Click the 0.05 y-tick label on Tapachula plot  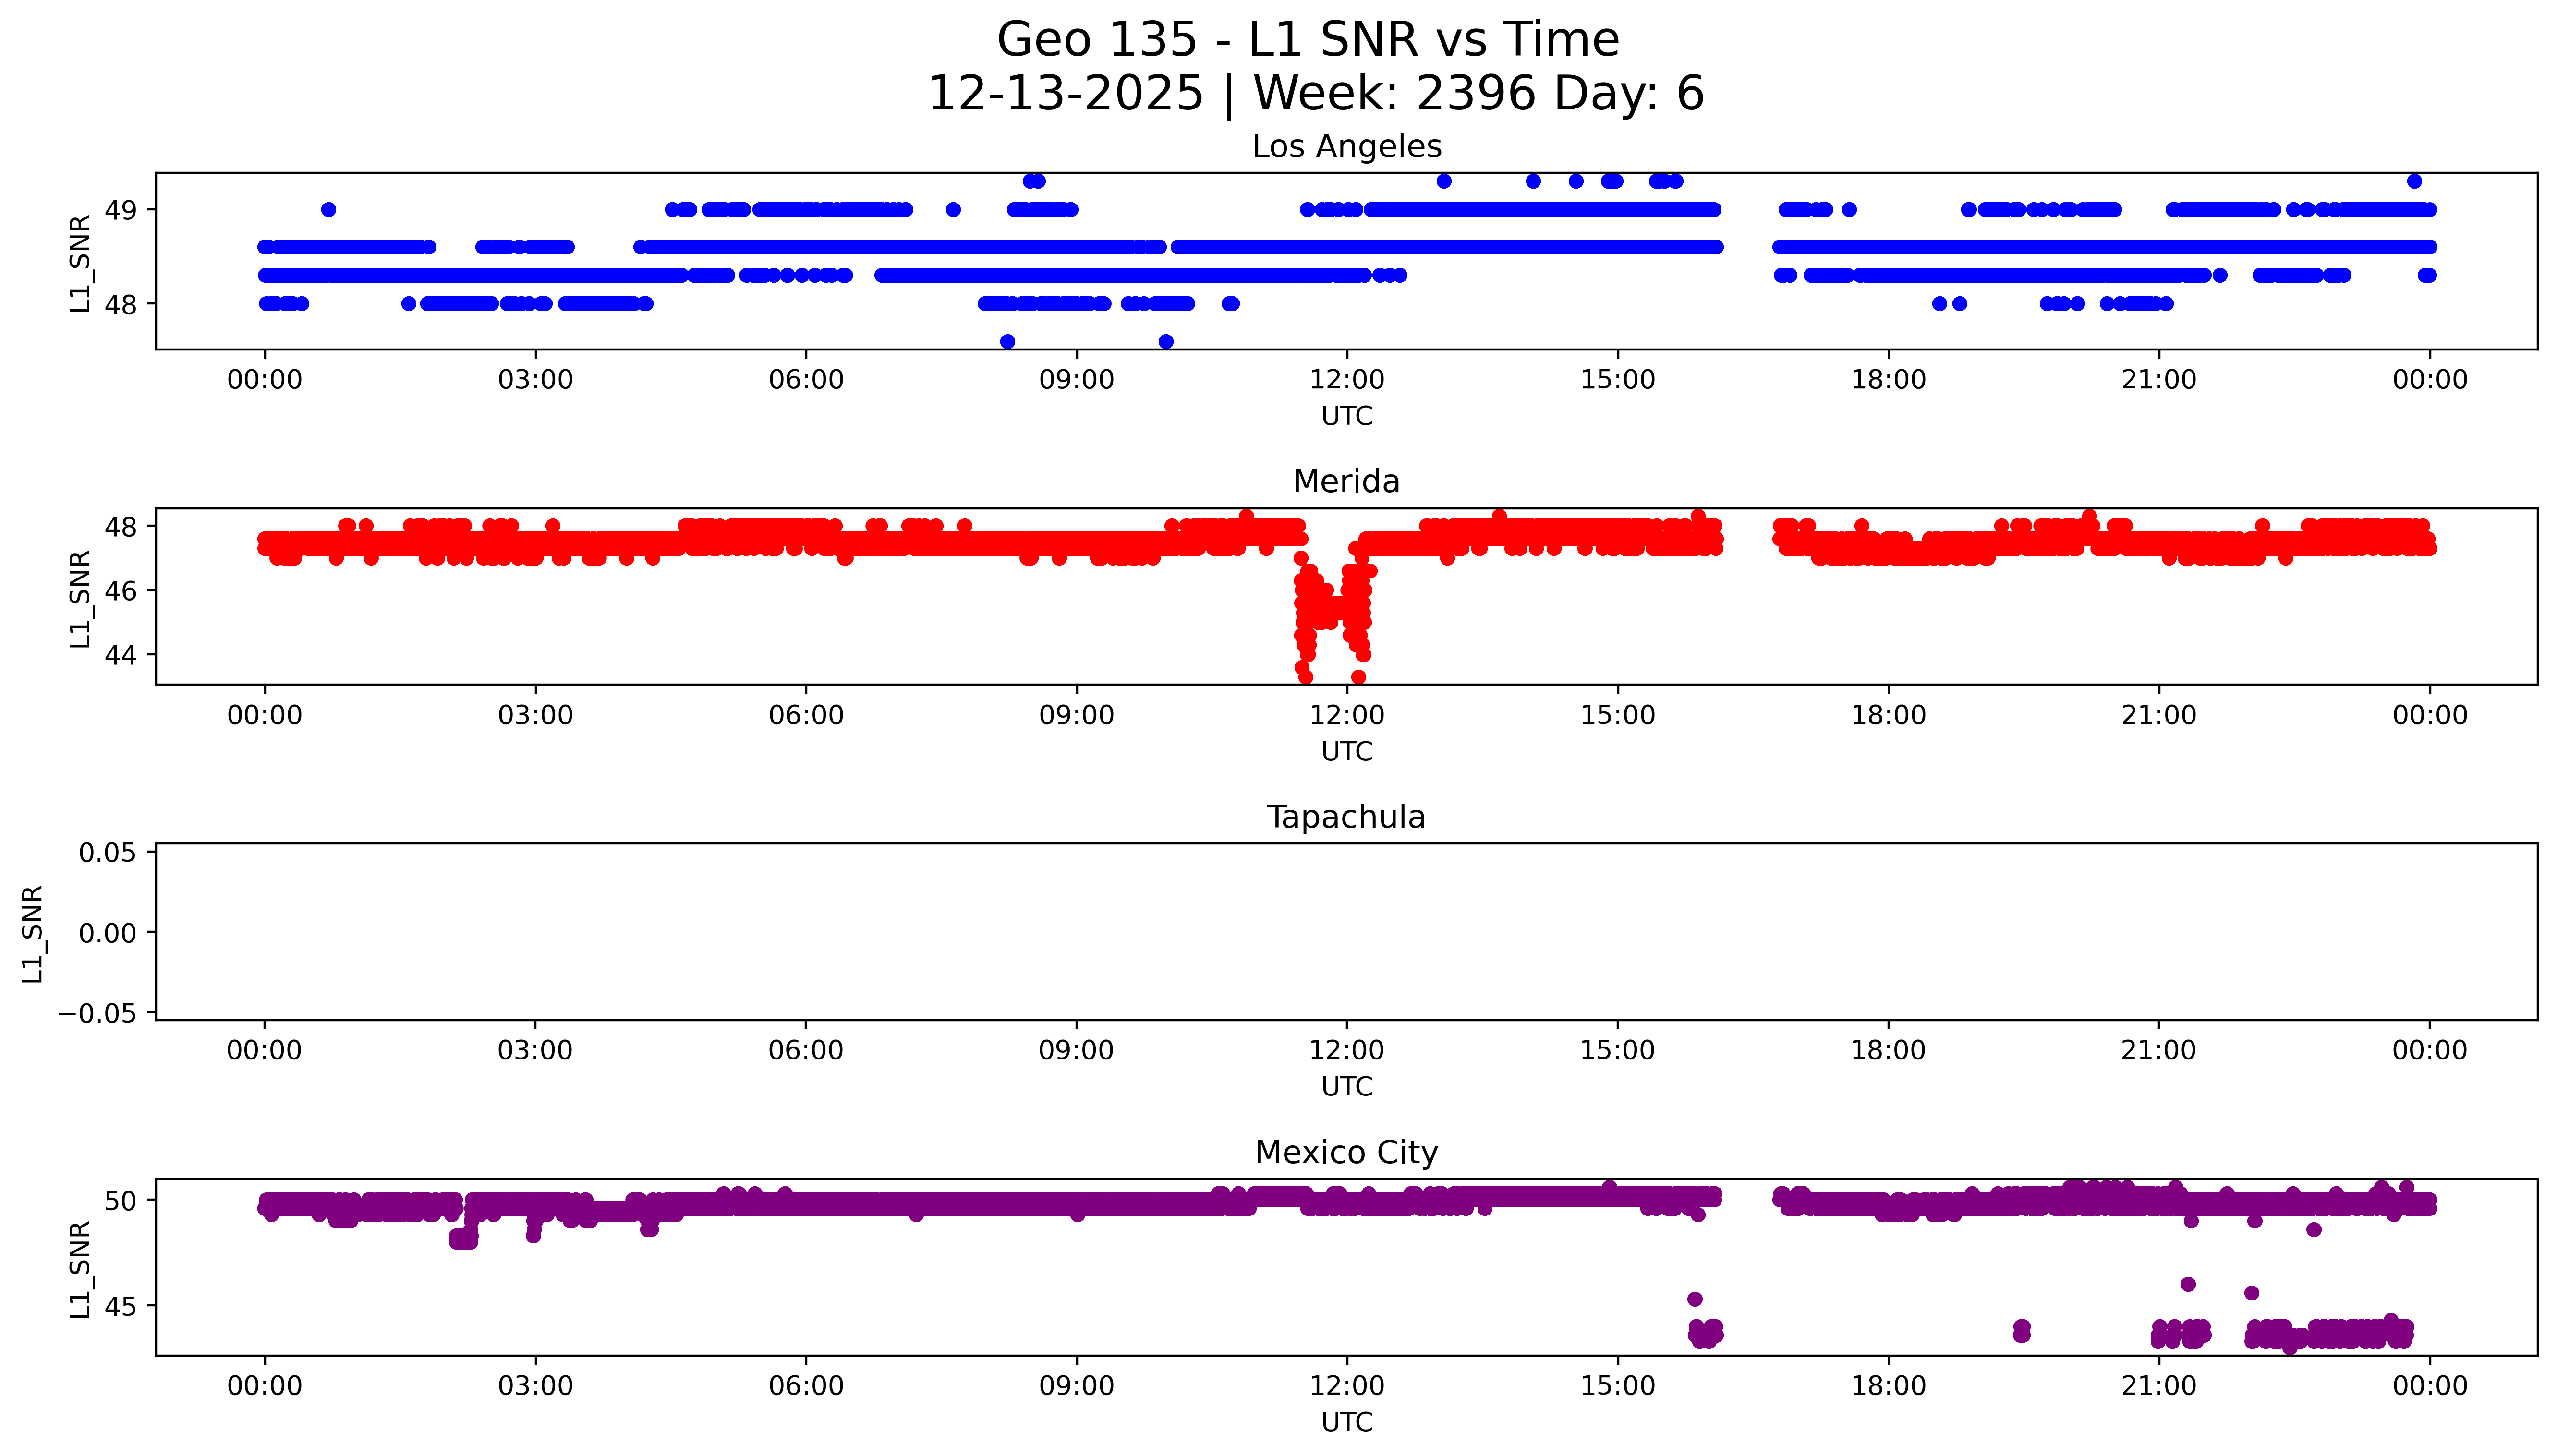point(108,853)
